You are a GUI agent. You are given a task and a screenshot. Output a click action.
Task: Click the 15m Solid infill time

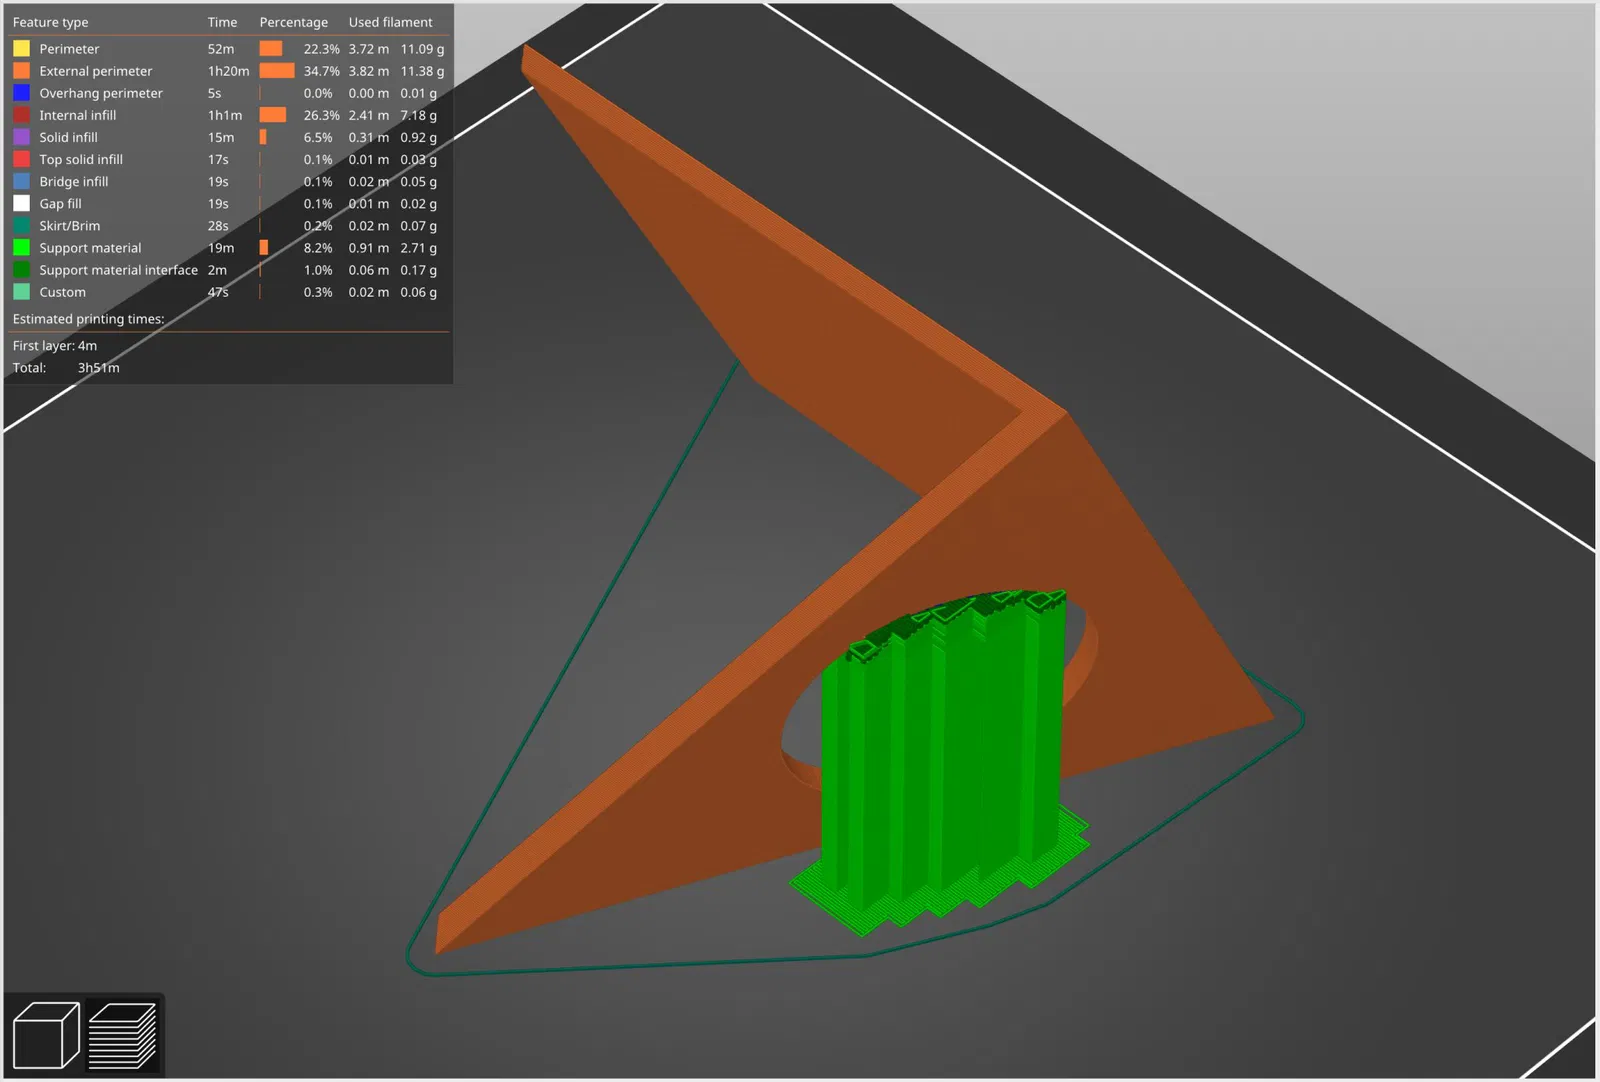(x=221, y=137)
